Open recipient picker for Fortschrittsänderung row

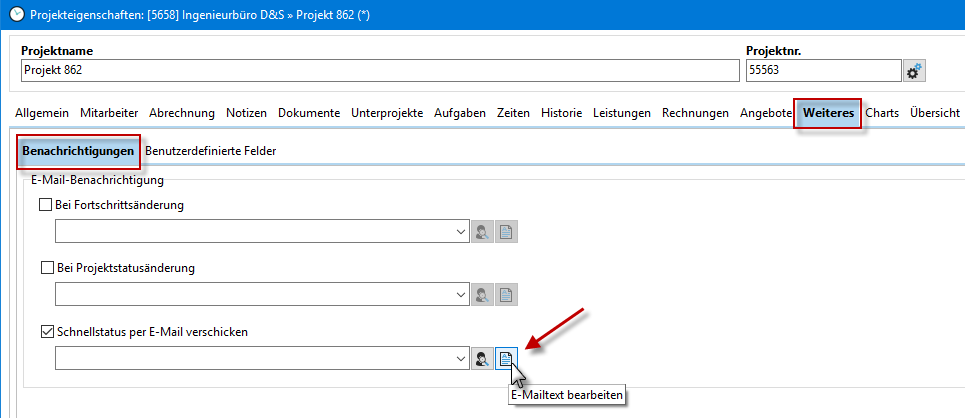(483, 232)
